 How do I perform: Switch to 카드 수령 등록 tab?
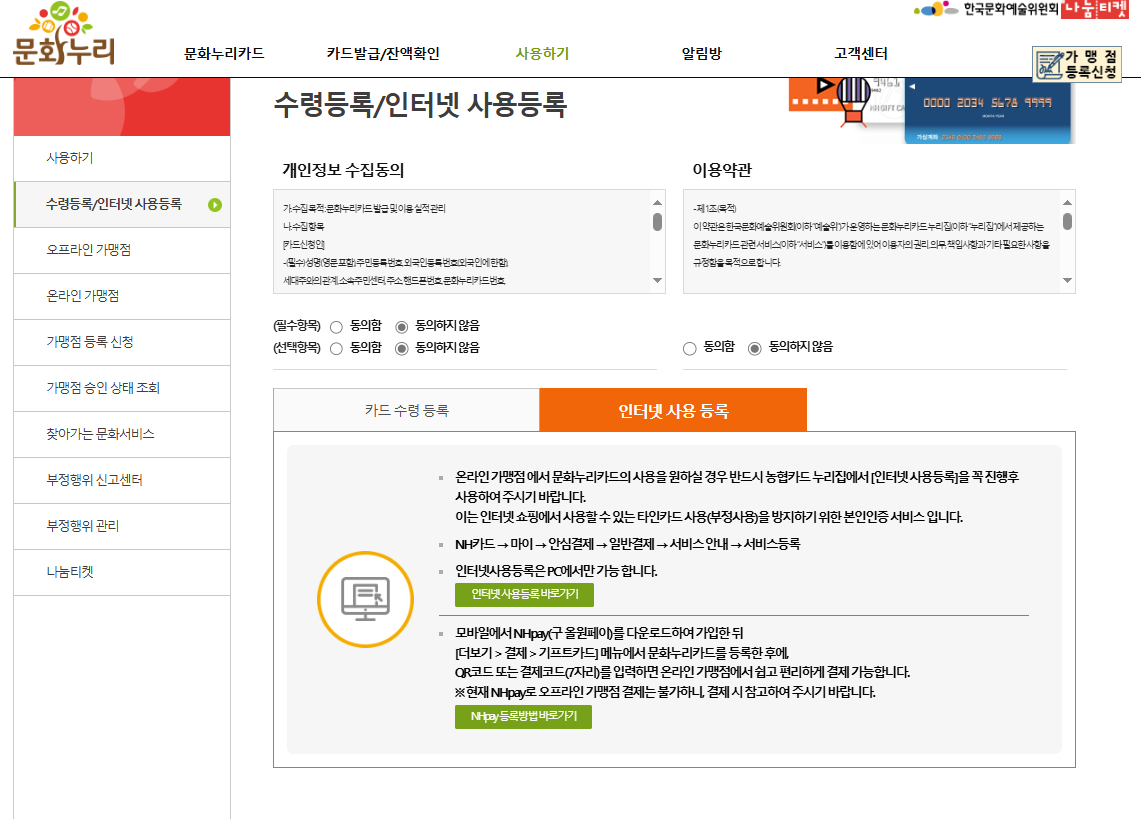coord(406,410)
